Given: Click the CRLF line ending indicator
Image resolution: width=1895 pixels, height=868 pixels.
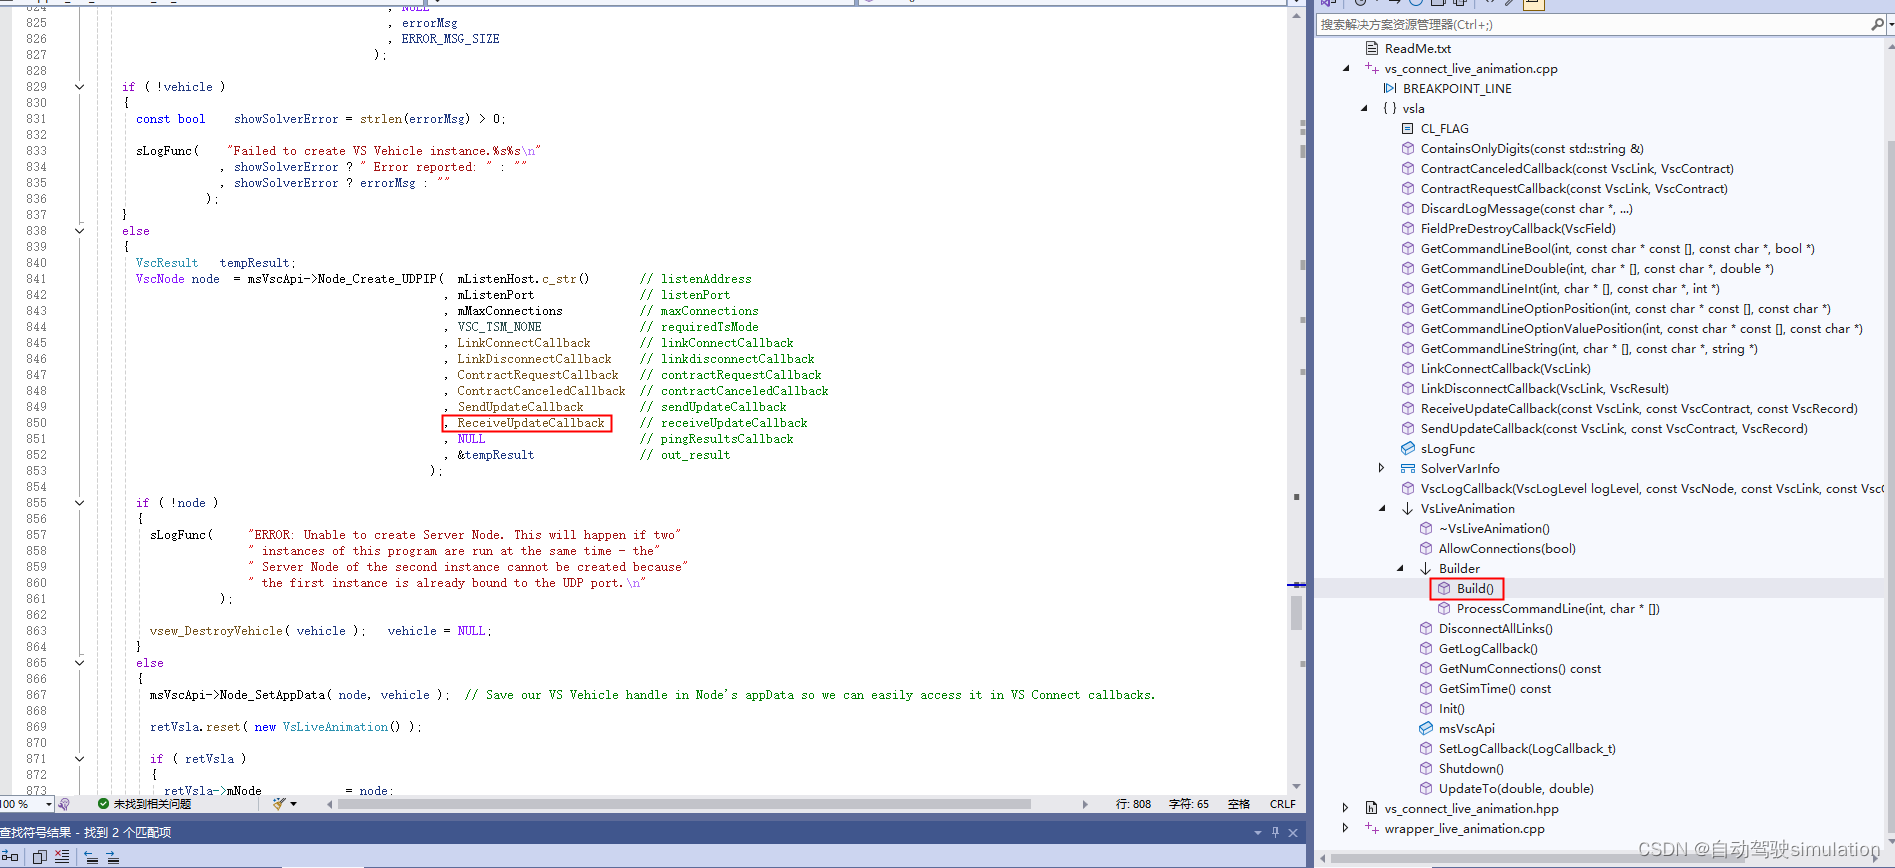Looking at the screenshot, I should [1282, 804].
